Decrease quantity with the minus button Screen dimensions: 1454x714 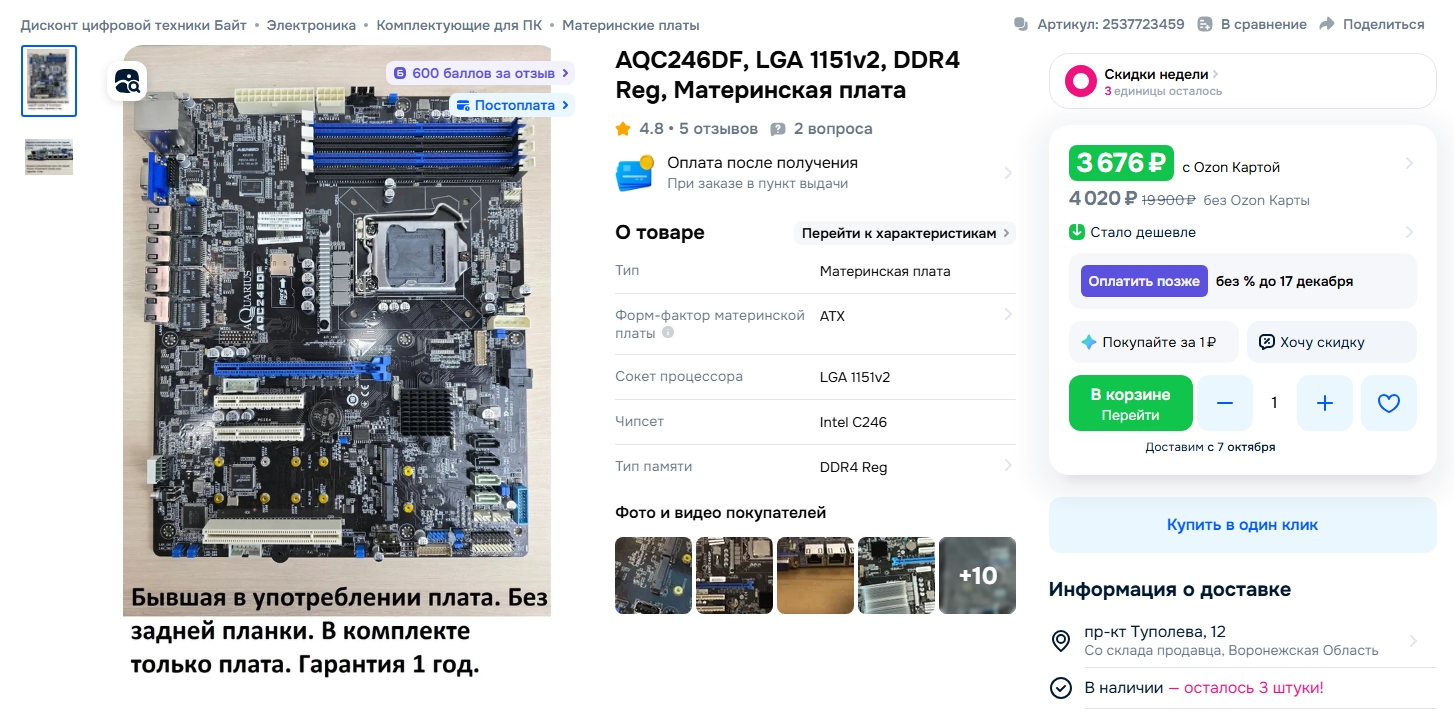[1225, 403]
